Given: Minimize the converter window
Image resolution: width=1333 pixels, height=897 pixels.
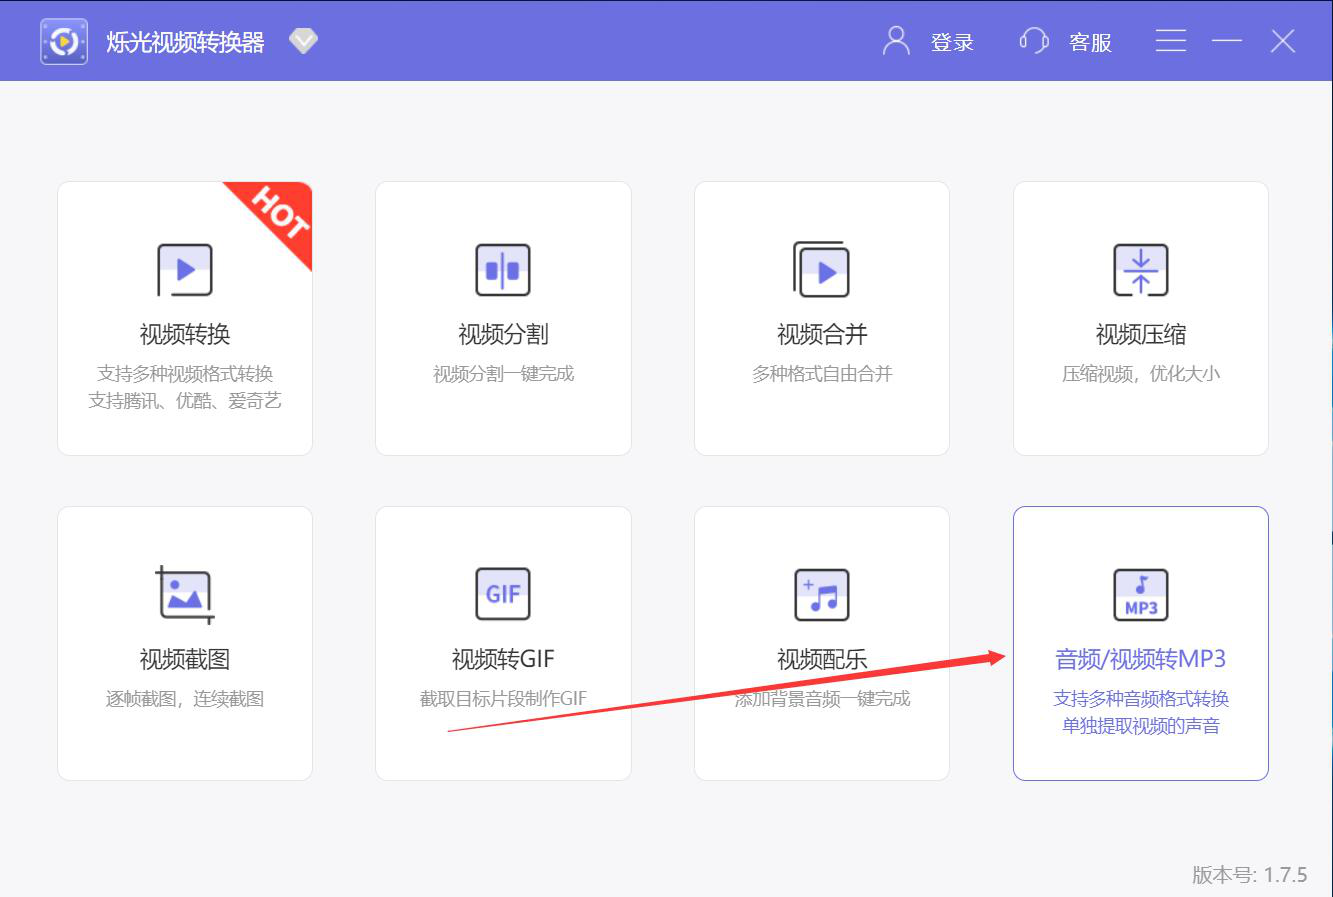Looking at the screenshot, I should pyautogui.click(x=1227, y=41).
